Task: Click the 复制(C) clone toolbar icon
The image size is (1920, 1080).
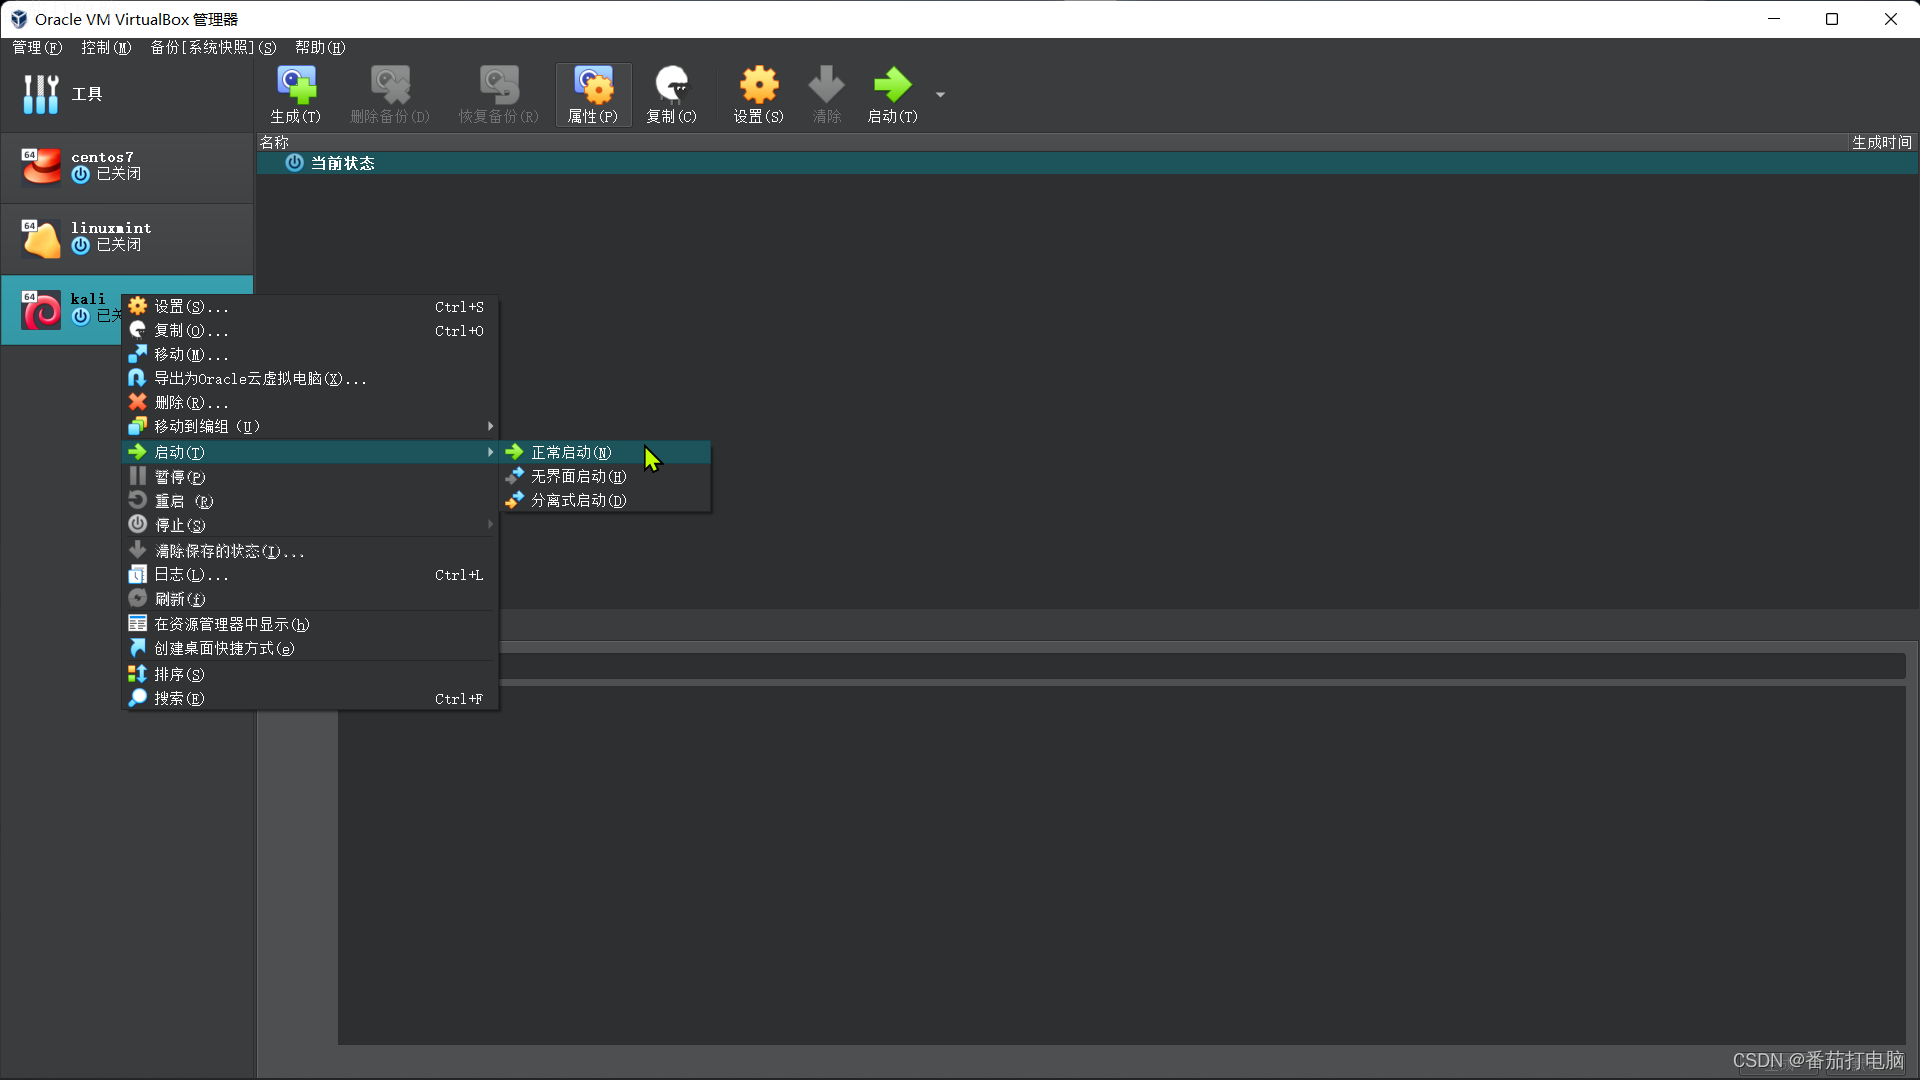Action: (x=671, y=95)
